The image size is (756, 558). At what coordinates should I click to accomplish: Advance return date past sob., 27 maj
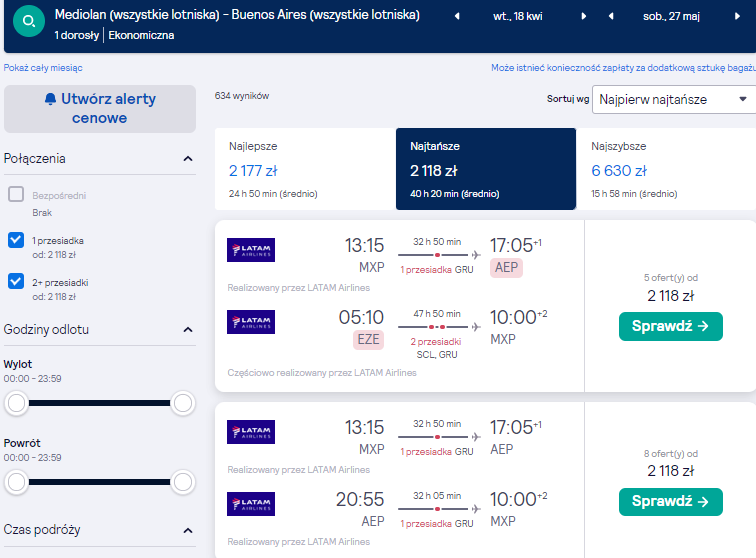(x=737, y=16)
